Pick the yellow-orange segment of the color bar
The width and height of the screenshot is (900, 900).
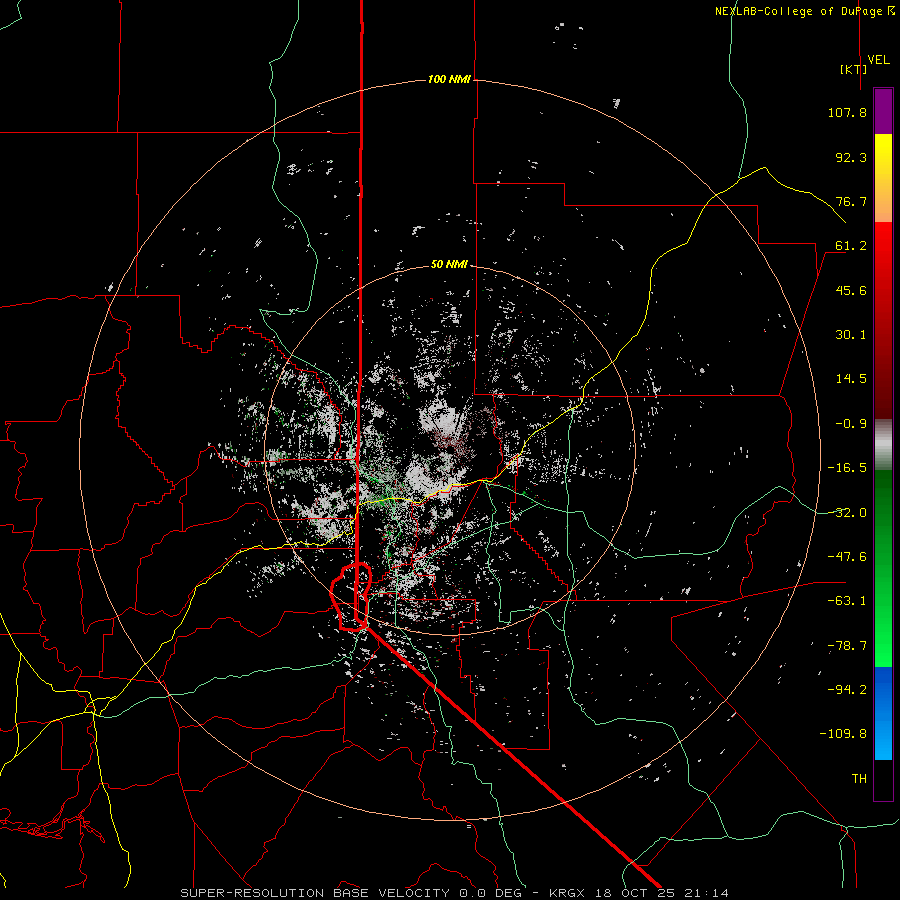click(883, 178)
